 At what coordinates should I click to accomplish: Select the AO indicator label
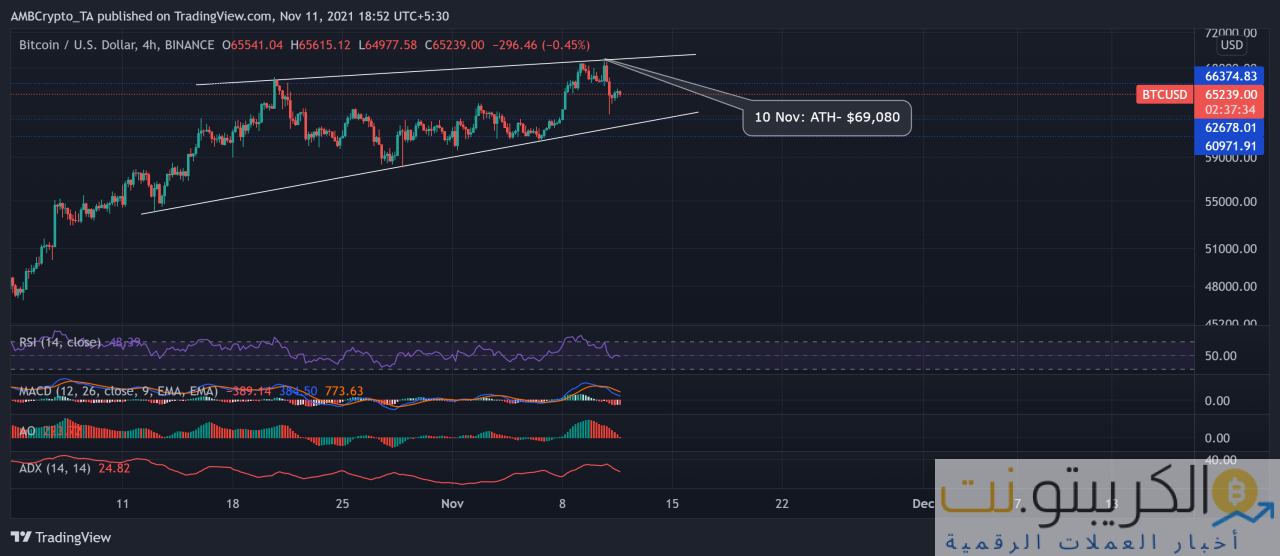pyautogui.click(x=27, y=430)
